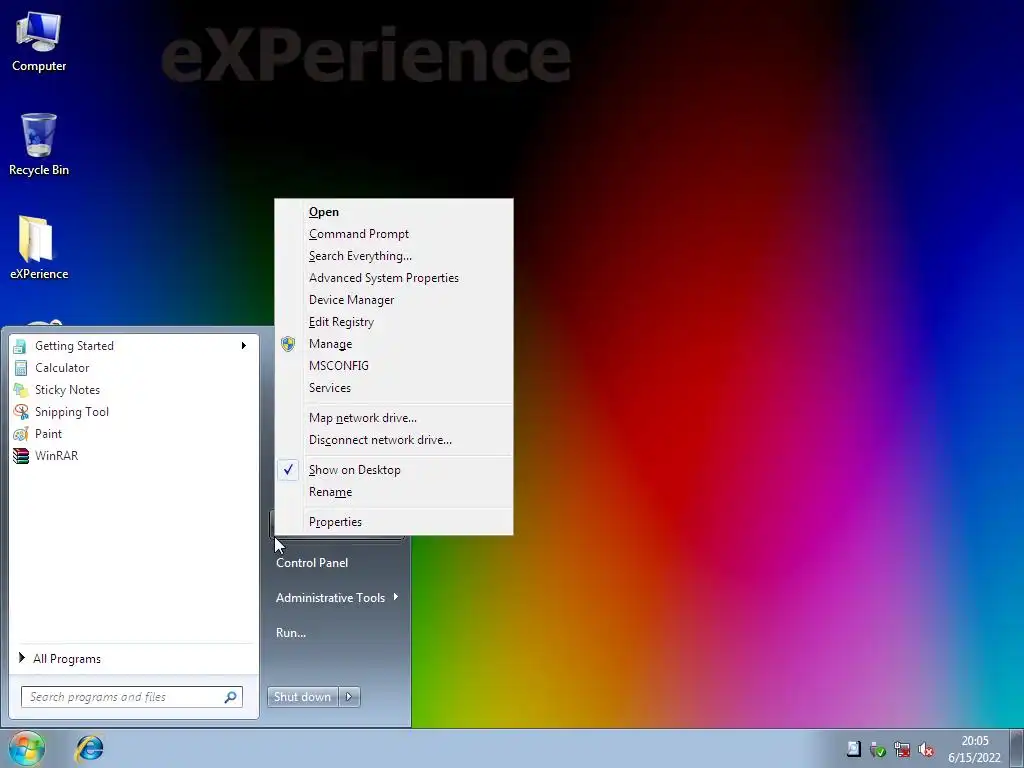1024x768 pixels.
Task: Open Sticky Notes from Start menu
Action: point(134,390)
